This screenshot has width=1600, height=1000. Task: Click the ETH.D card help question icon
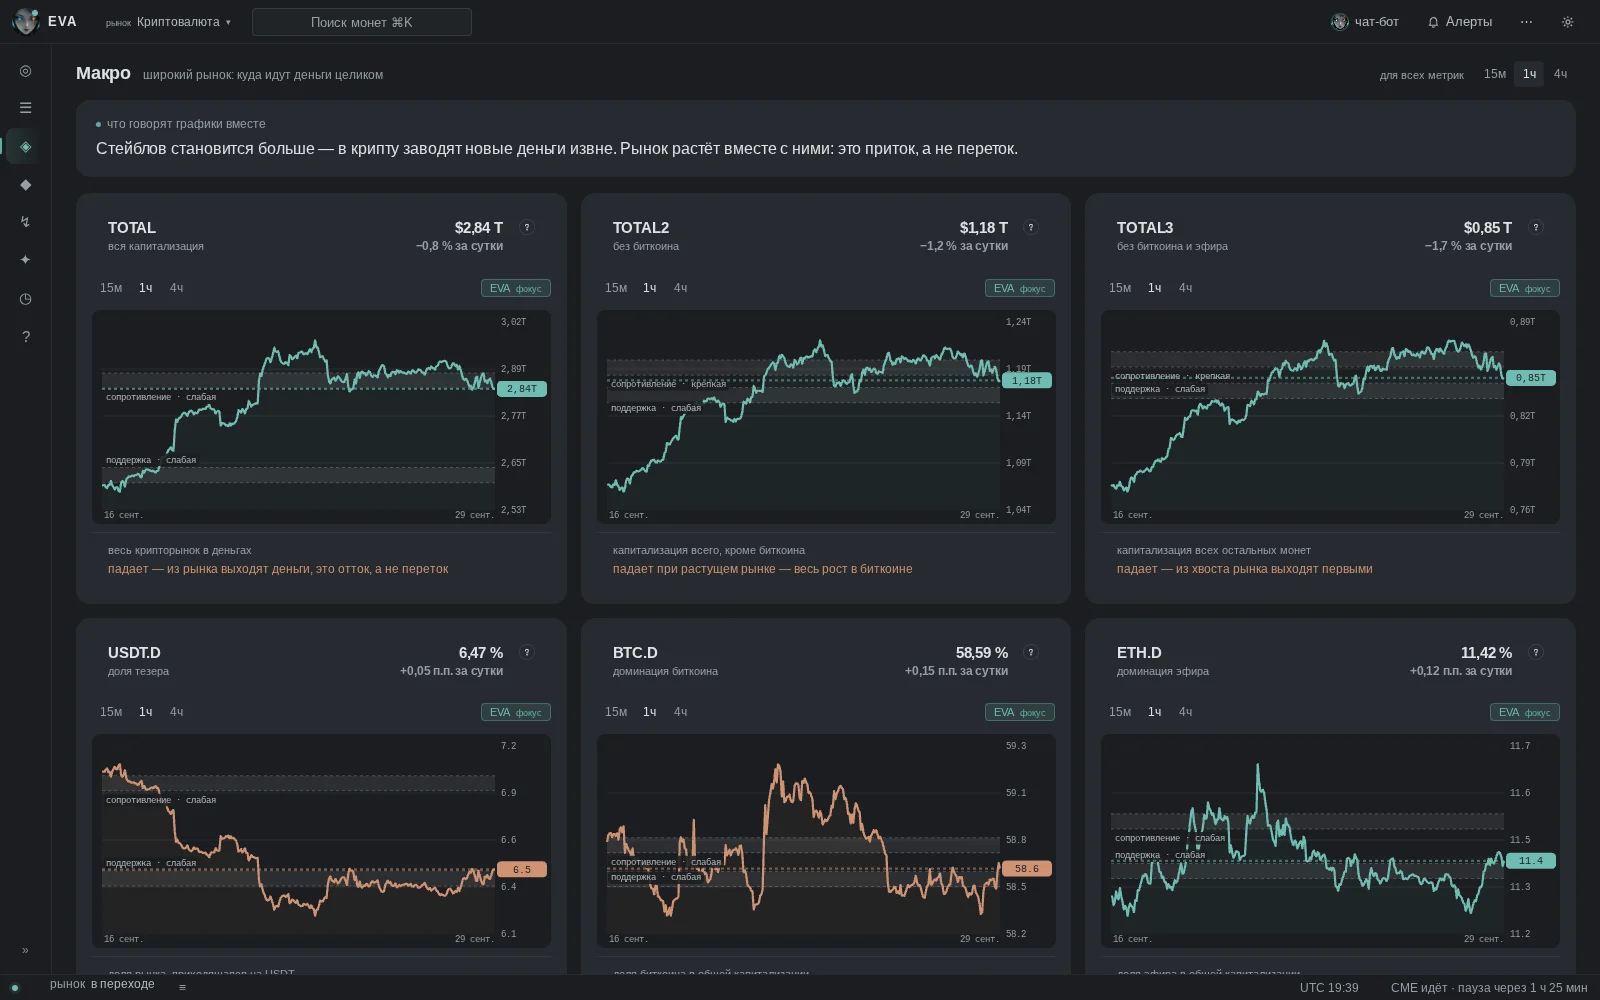pyautogui.click(x=1536, y=652)
